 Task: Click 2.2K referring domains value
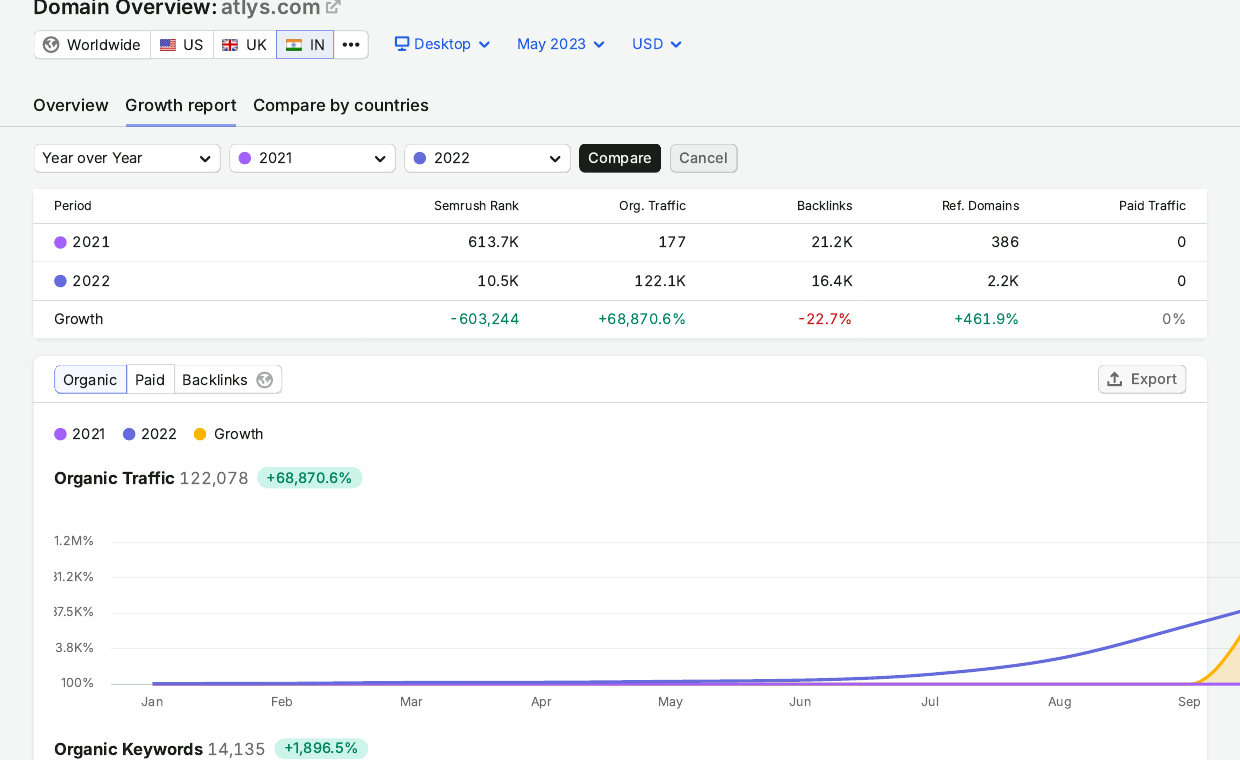(x=1003, y=281)
